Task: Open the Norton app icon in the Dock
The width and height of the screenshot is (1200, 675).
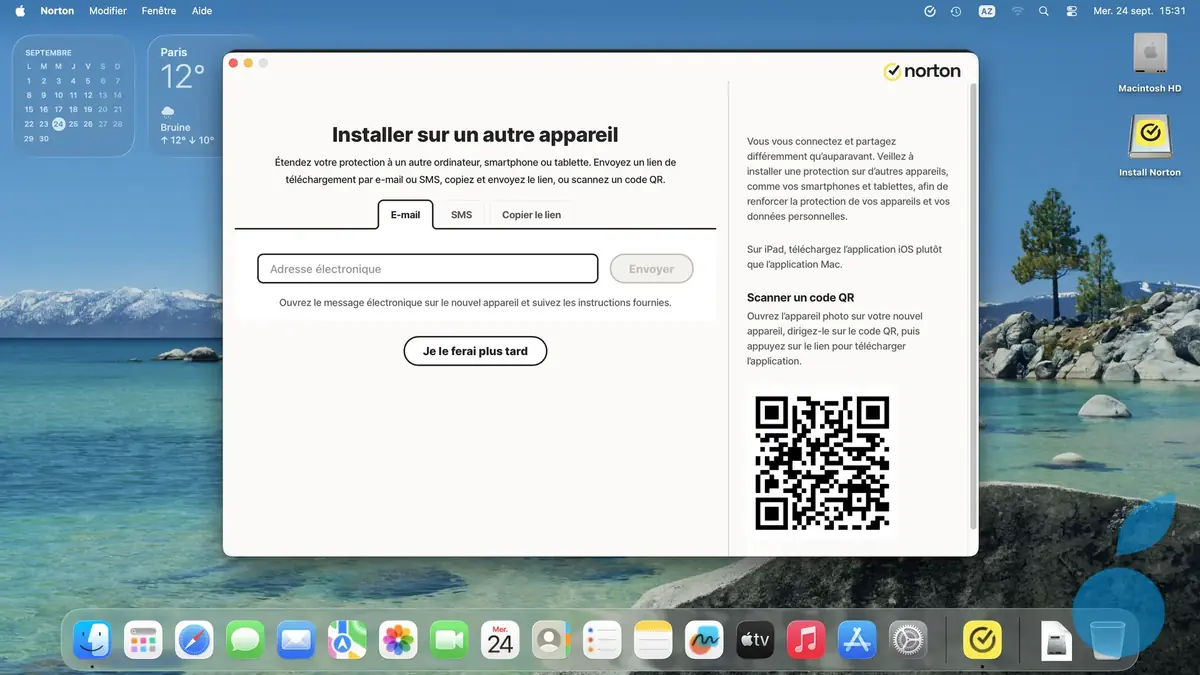Action: pyautogui.click(x=982, y=639)
